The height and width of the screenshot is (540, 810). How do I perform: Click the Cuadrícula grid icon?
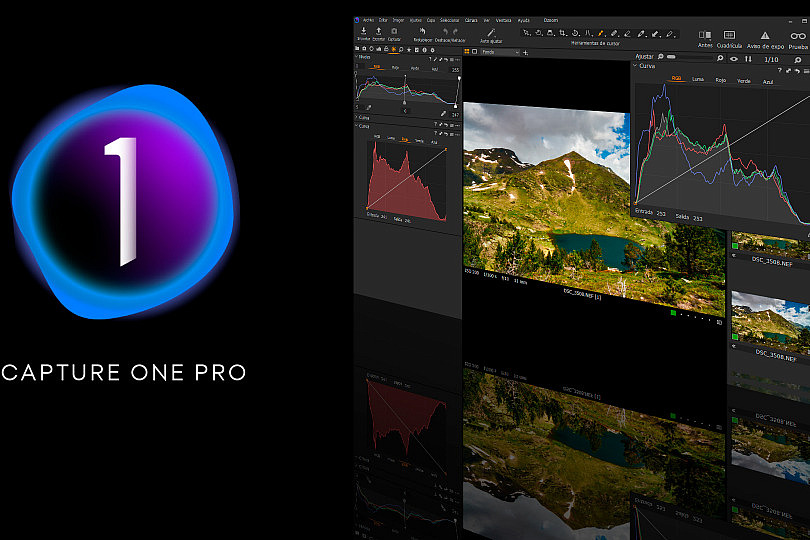click(729, 35)
